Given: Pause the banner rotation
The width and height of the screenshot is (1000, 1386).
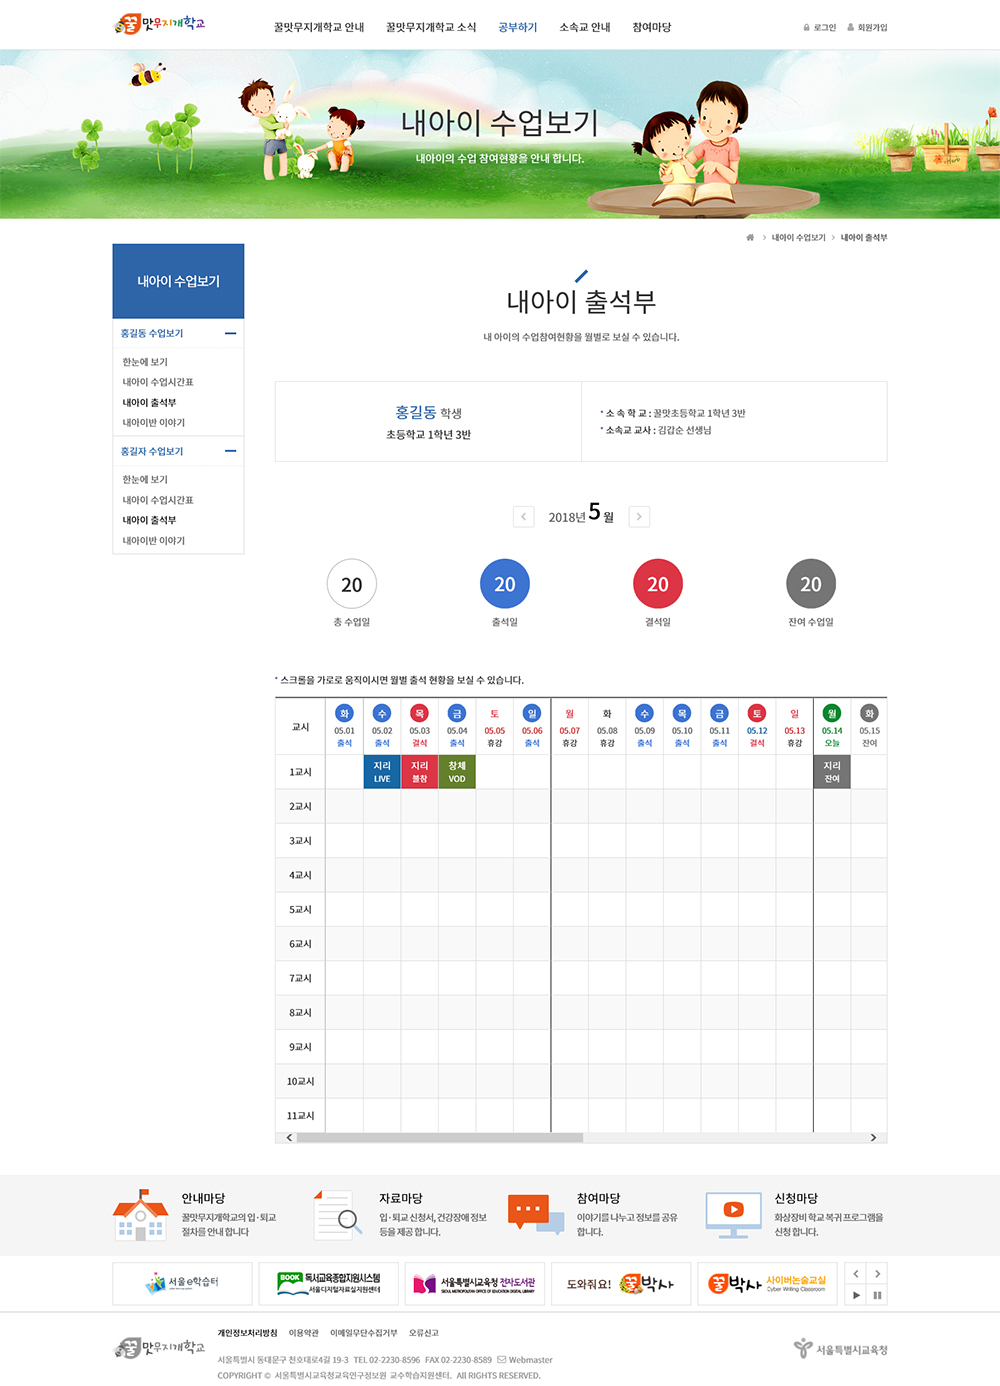Looking at the screenshot, I should (x=877, y=1295).
